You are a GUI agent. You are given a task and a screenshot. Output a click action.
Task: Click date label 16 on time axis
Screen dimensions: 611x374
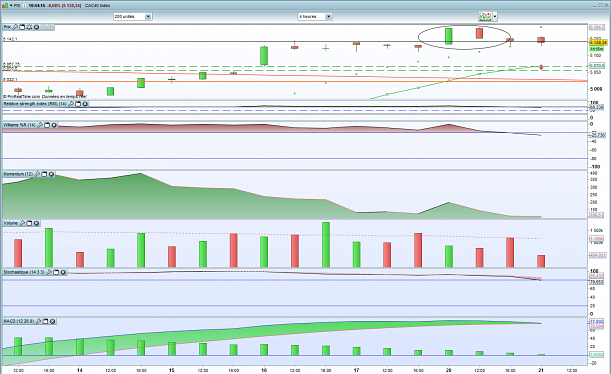click(264, 370)
